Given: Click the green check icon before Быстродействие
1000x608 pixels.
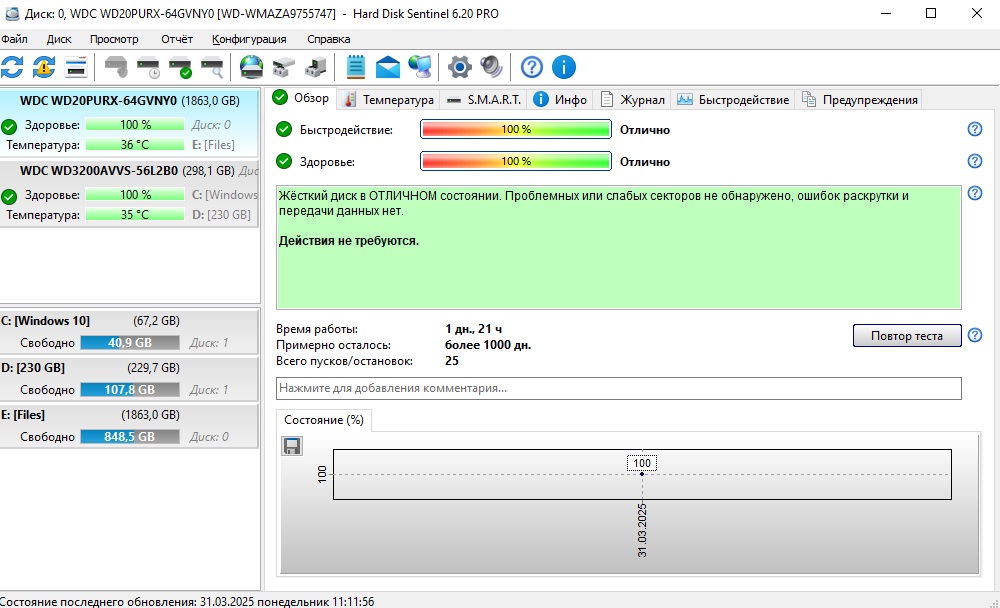Looking at the screenshot, I should (x=284, y=129).
